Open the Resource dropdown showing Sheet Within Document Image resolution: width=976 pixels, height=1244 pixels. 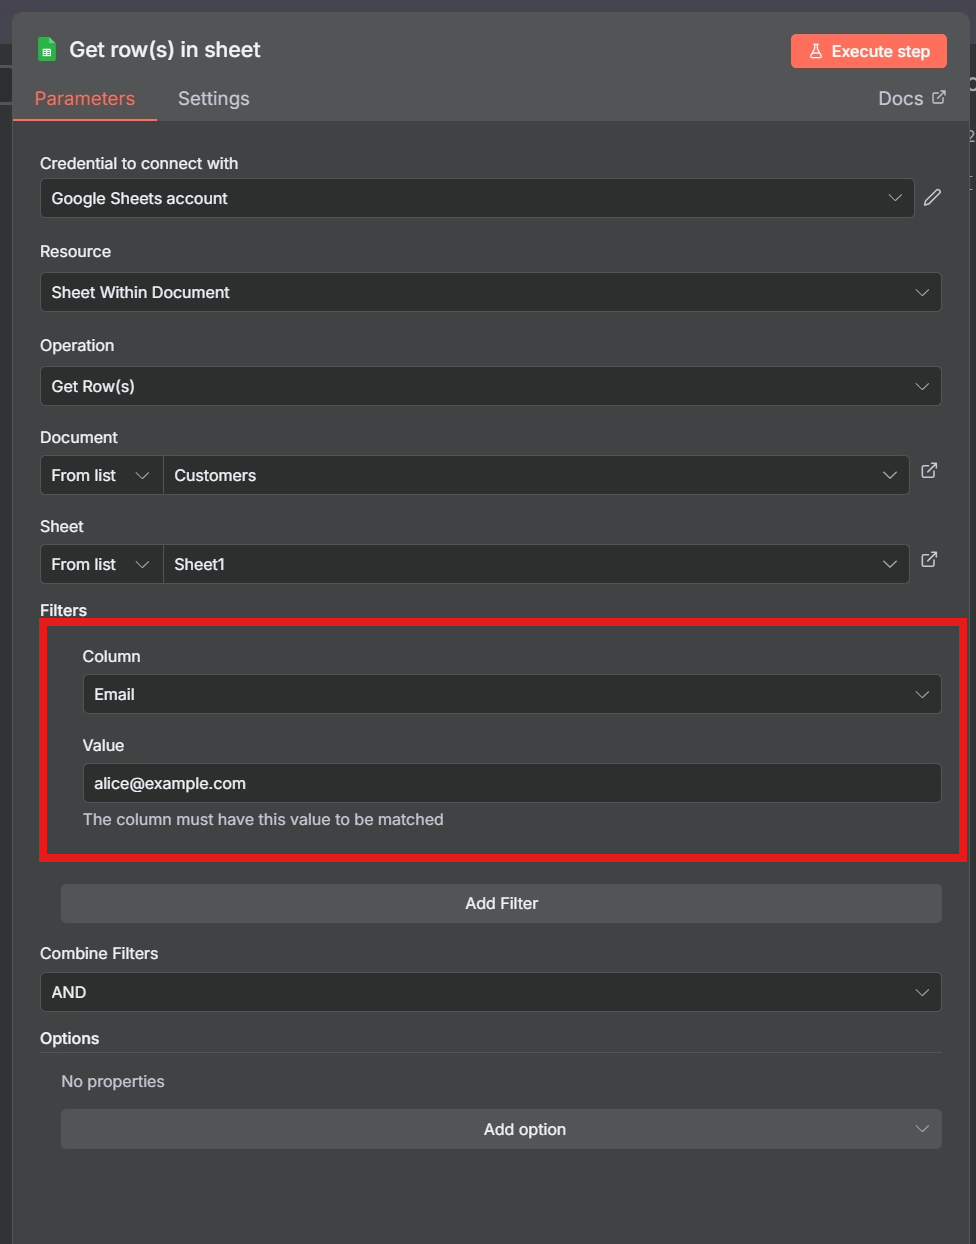490,292
